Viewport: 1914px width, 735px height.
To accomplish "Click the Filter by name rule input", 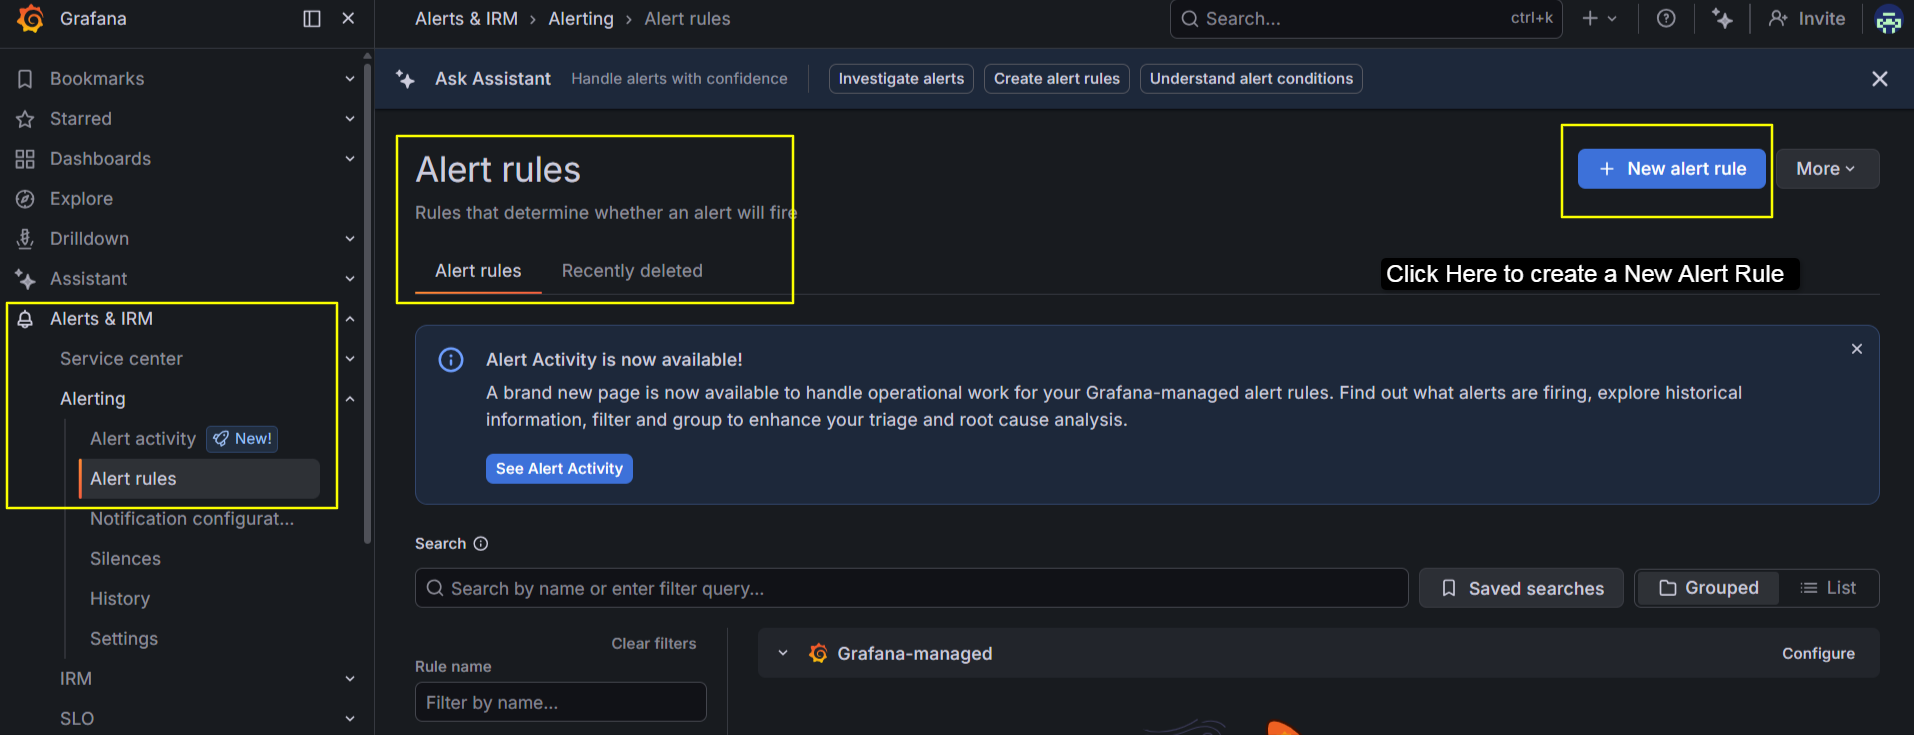I will (x=560, y=702).
